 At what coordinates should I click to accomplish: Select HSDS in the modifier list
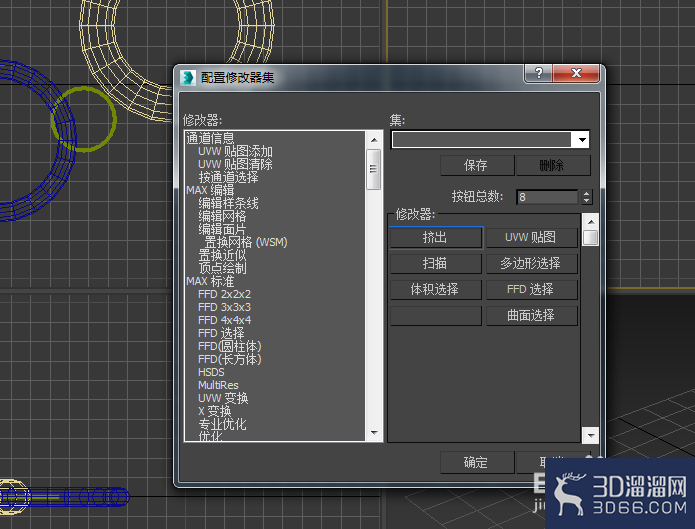point(211,372)
